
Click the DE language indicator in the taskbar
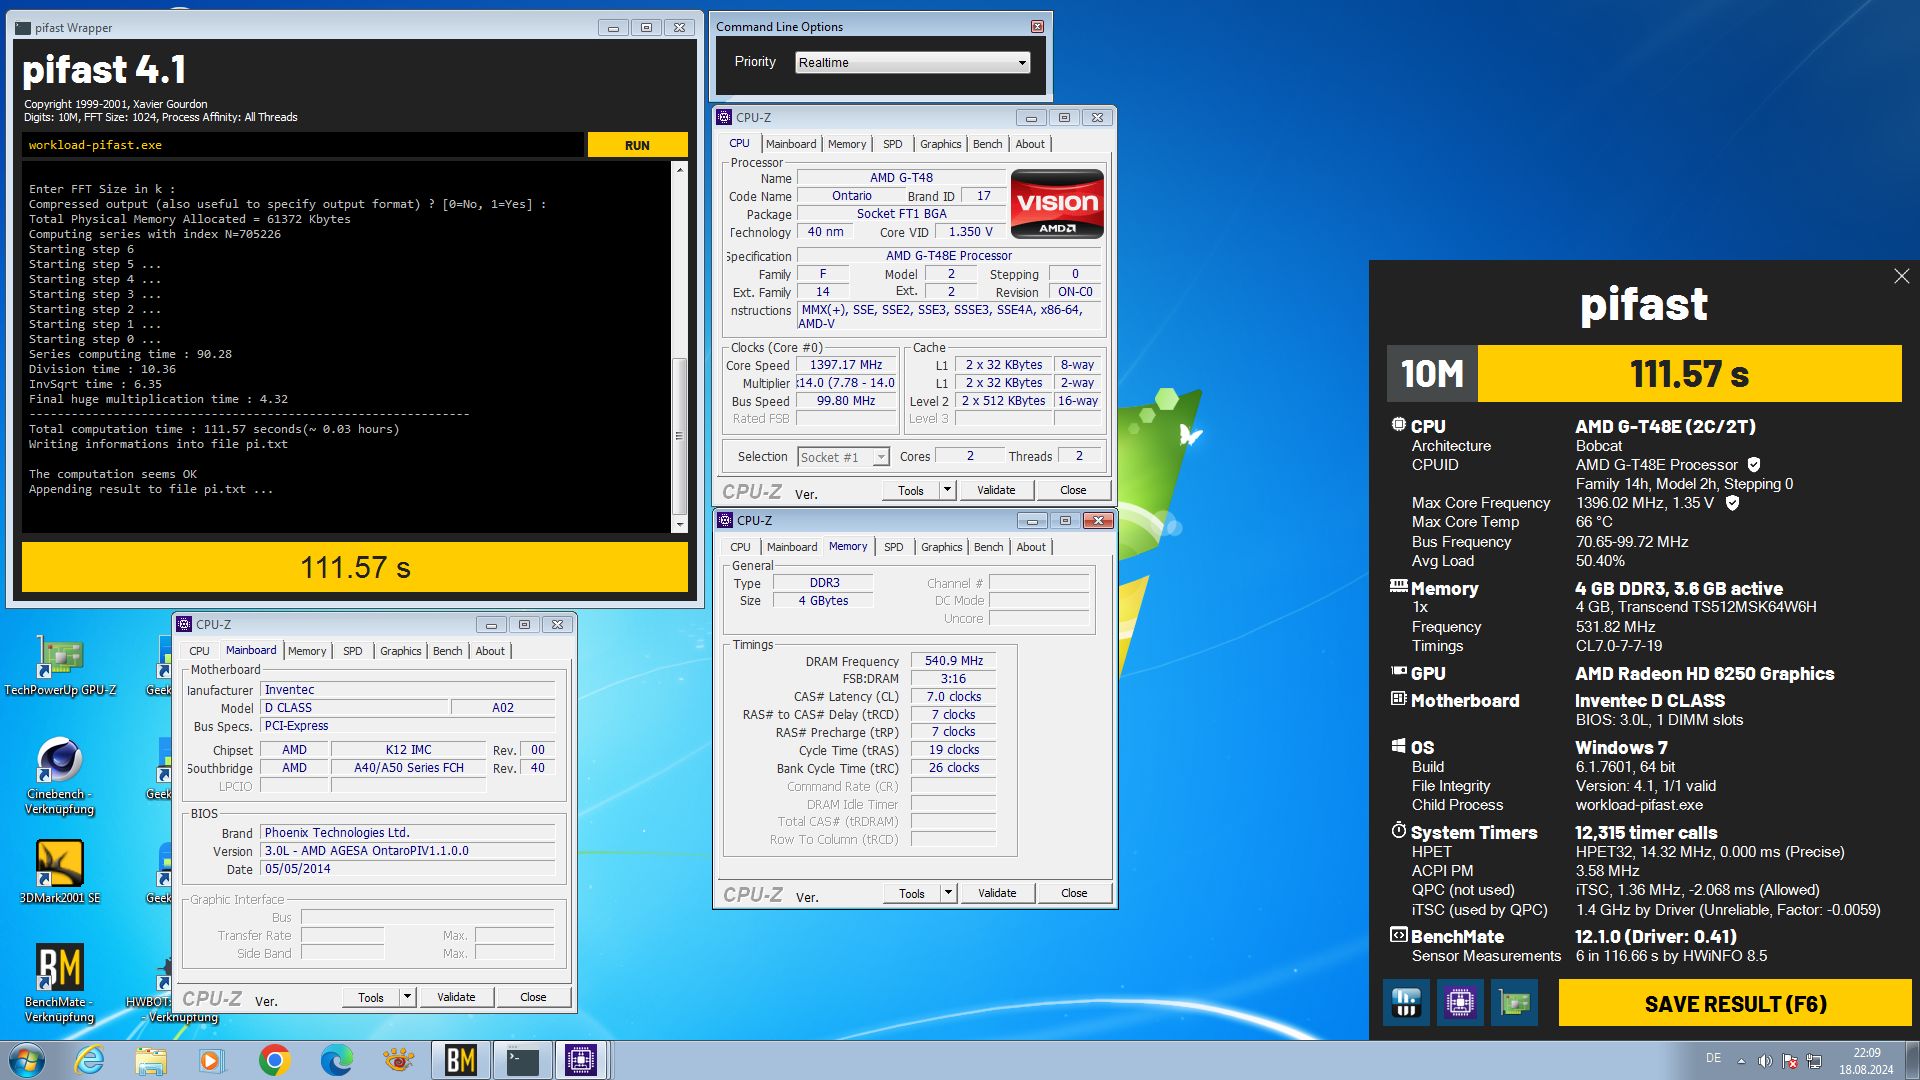pyautogui.click(x=1713, y=1058)
